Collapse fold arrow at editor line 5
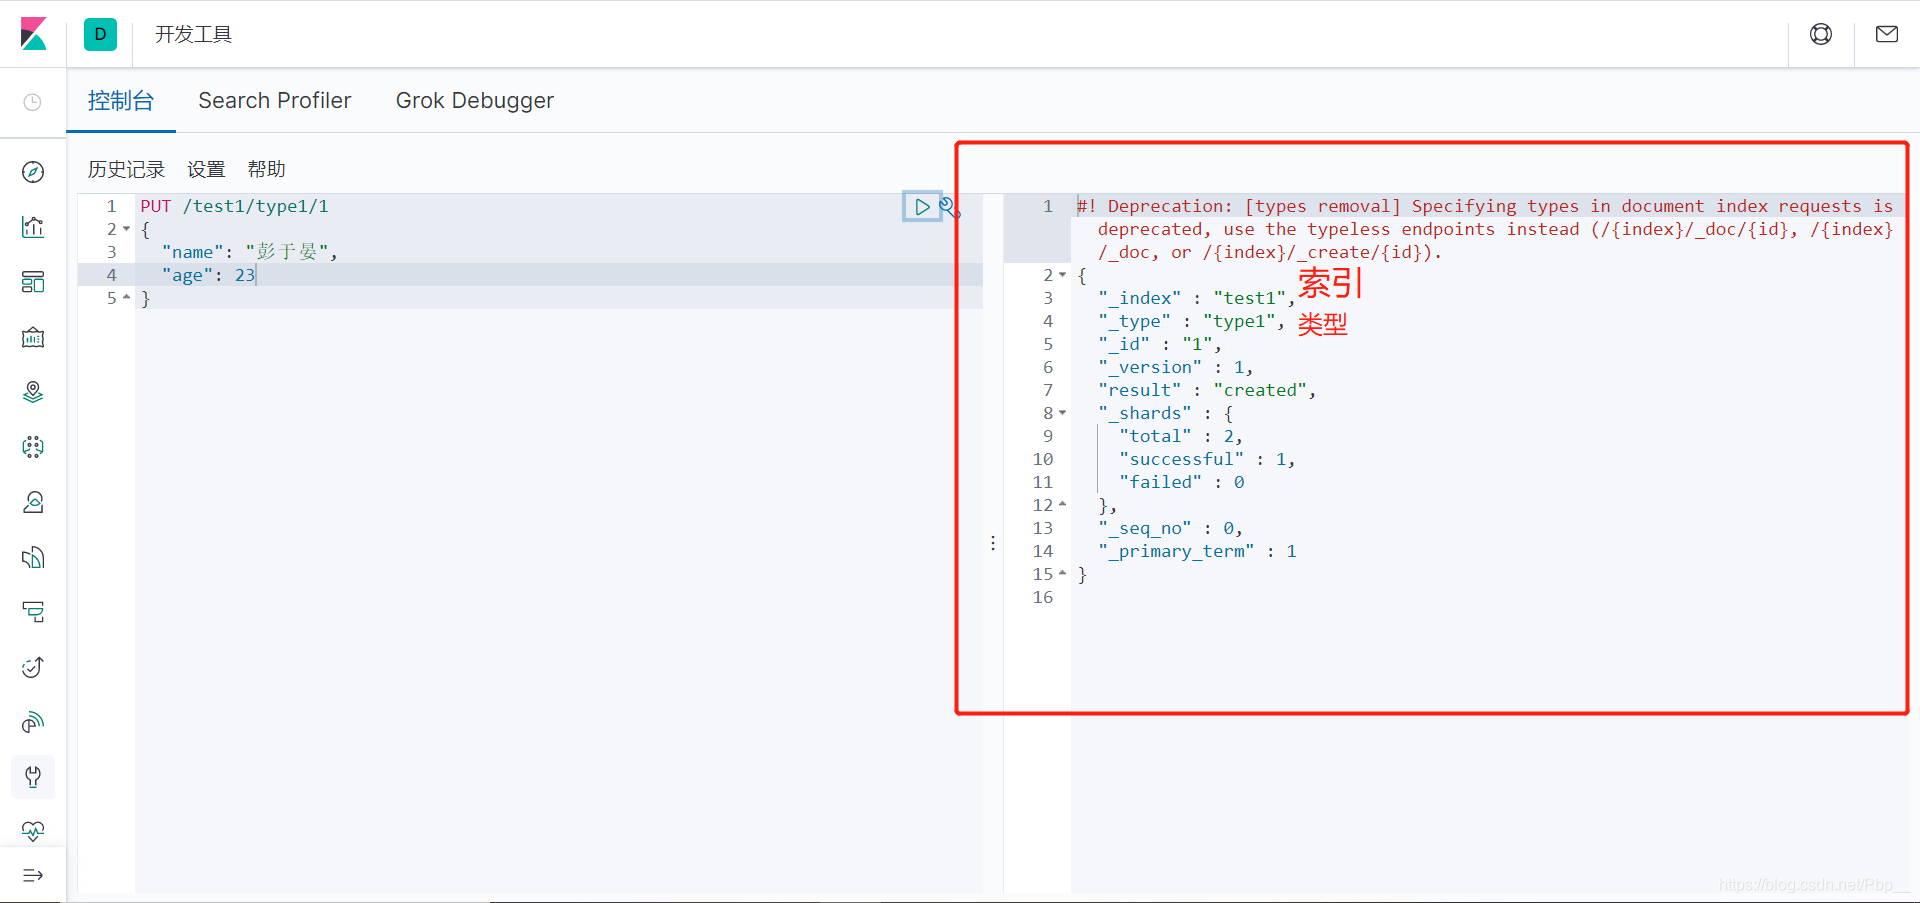1920x903 pixels. [x=127, y=298]
